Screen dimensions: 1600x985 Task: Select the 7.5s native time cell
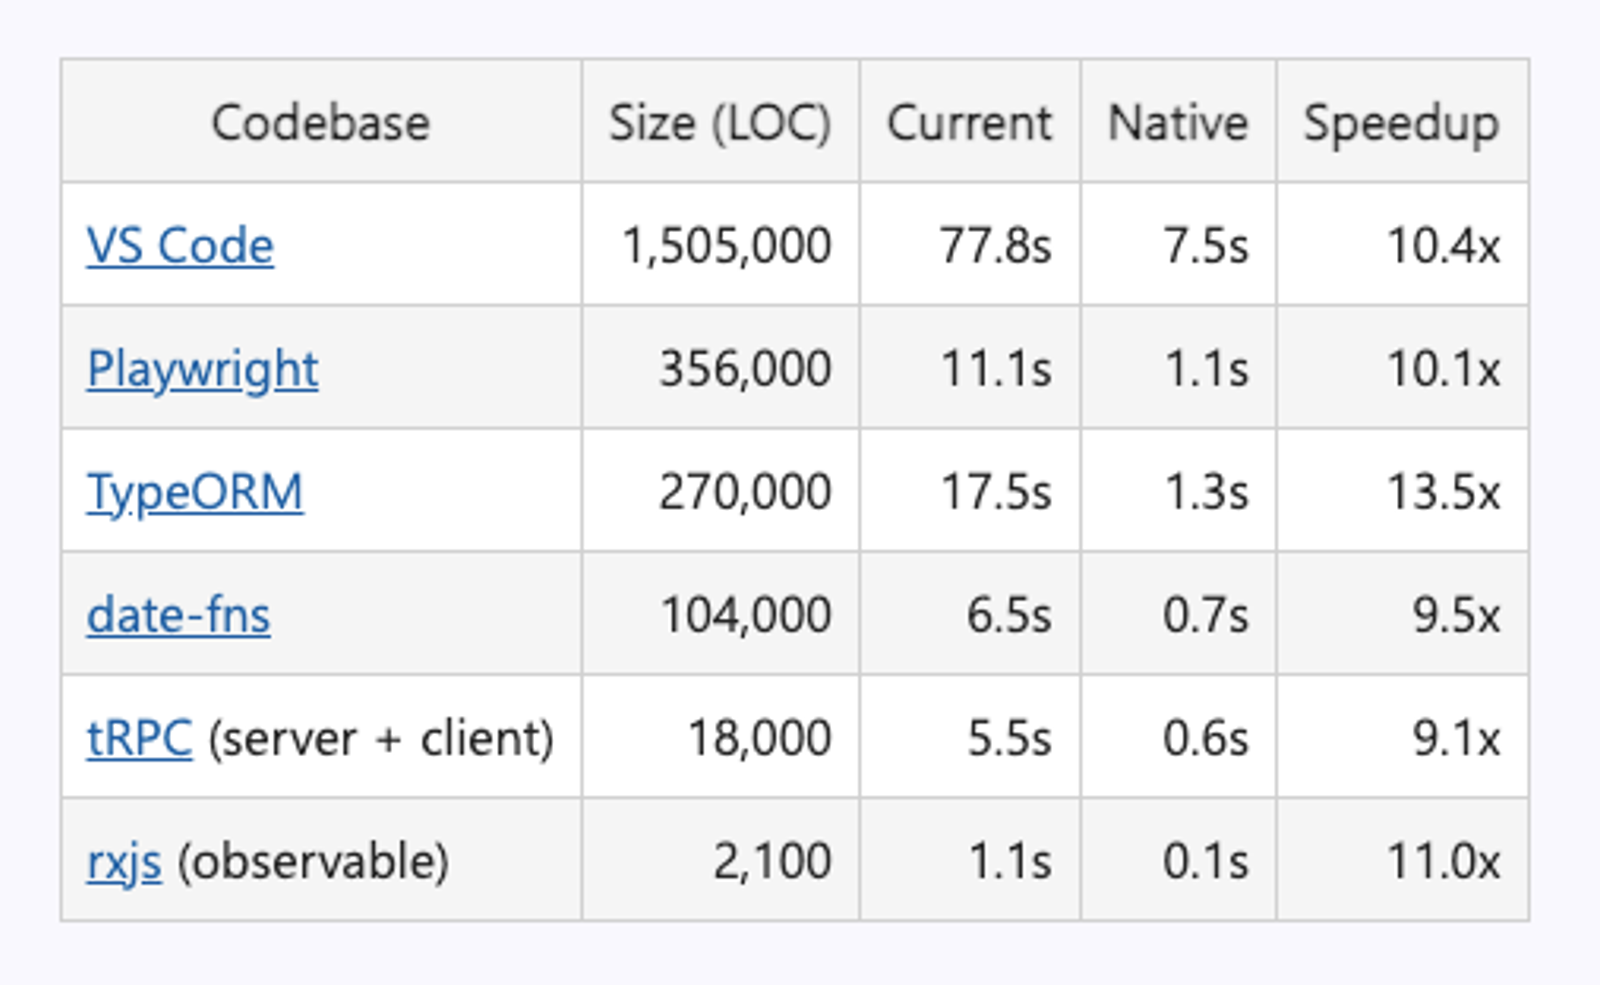pyautogui.click(x=1178, y=244)
